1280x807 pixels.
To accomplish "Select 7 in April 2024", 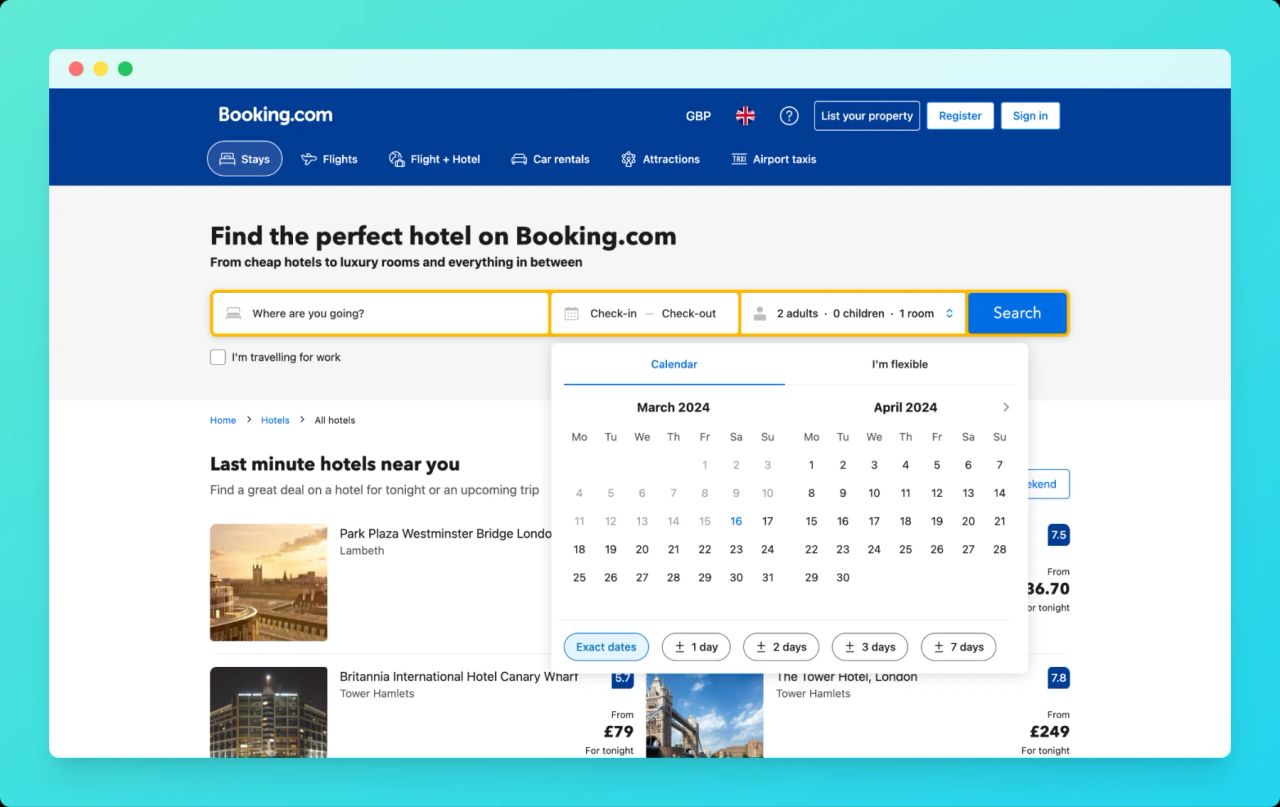I will 999,465.
